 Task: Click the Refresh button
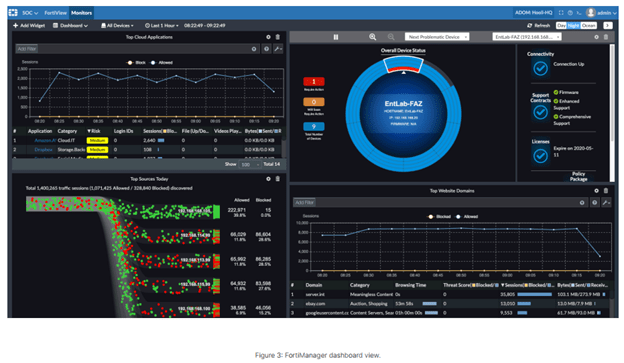pyautogui.click(x=538, y=25)
